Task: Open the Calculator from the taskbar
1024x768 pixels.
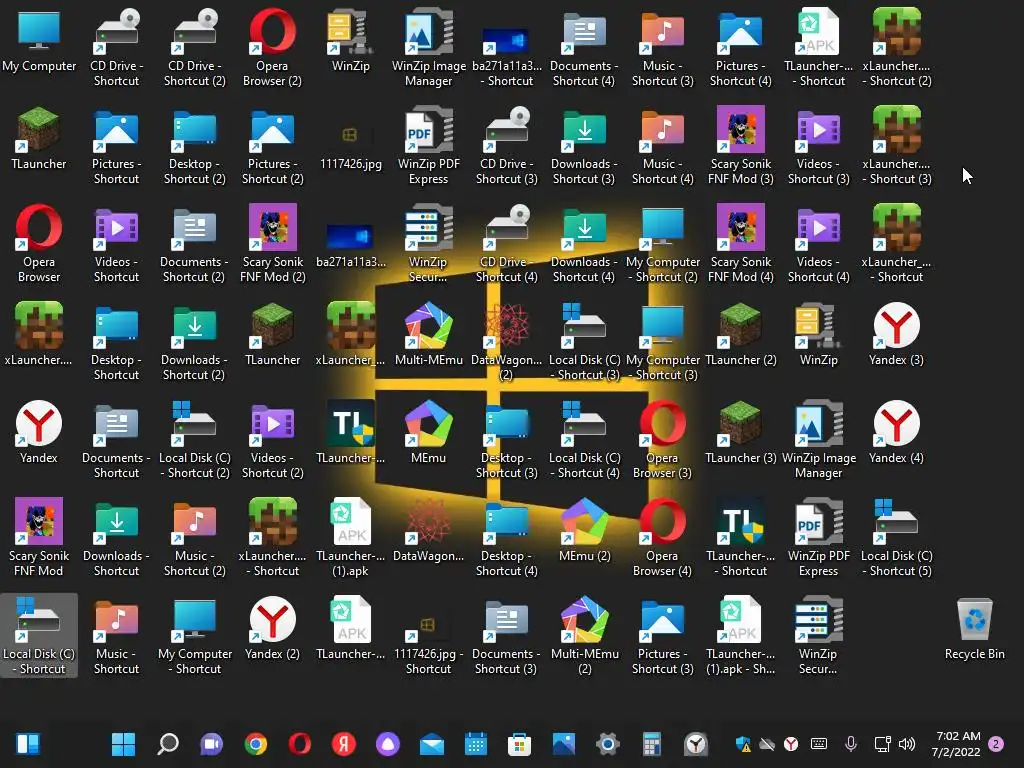Action: pyautogui.click(x=652, y=743)
